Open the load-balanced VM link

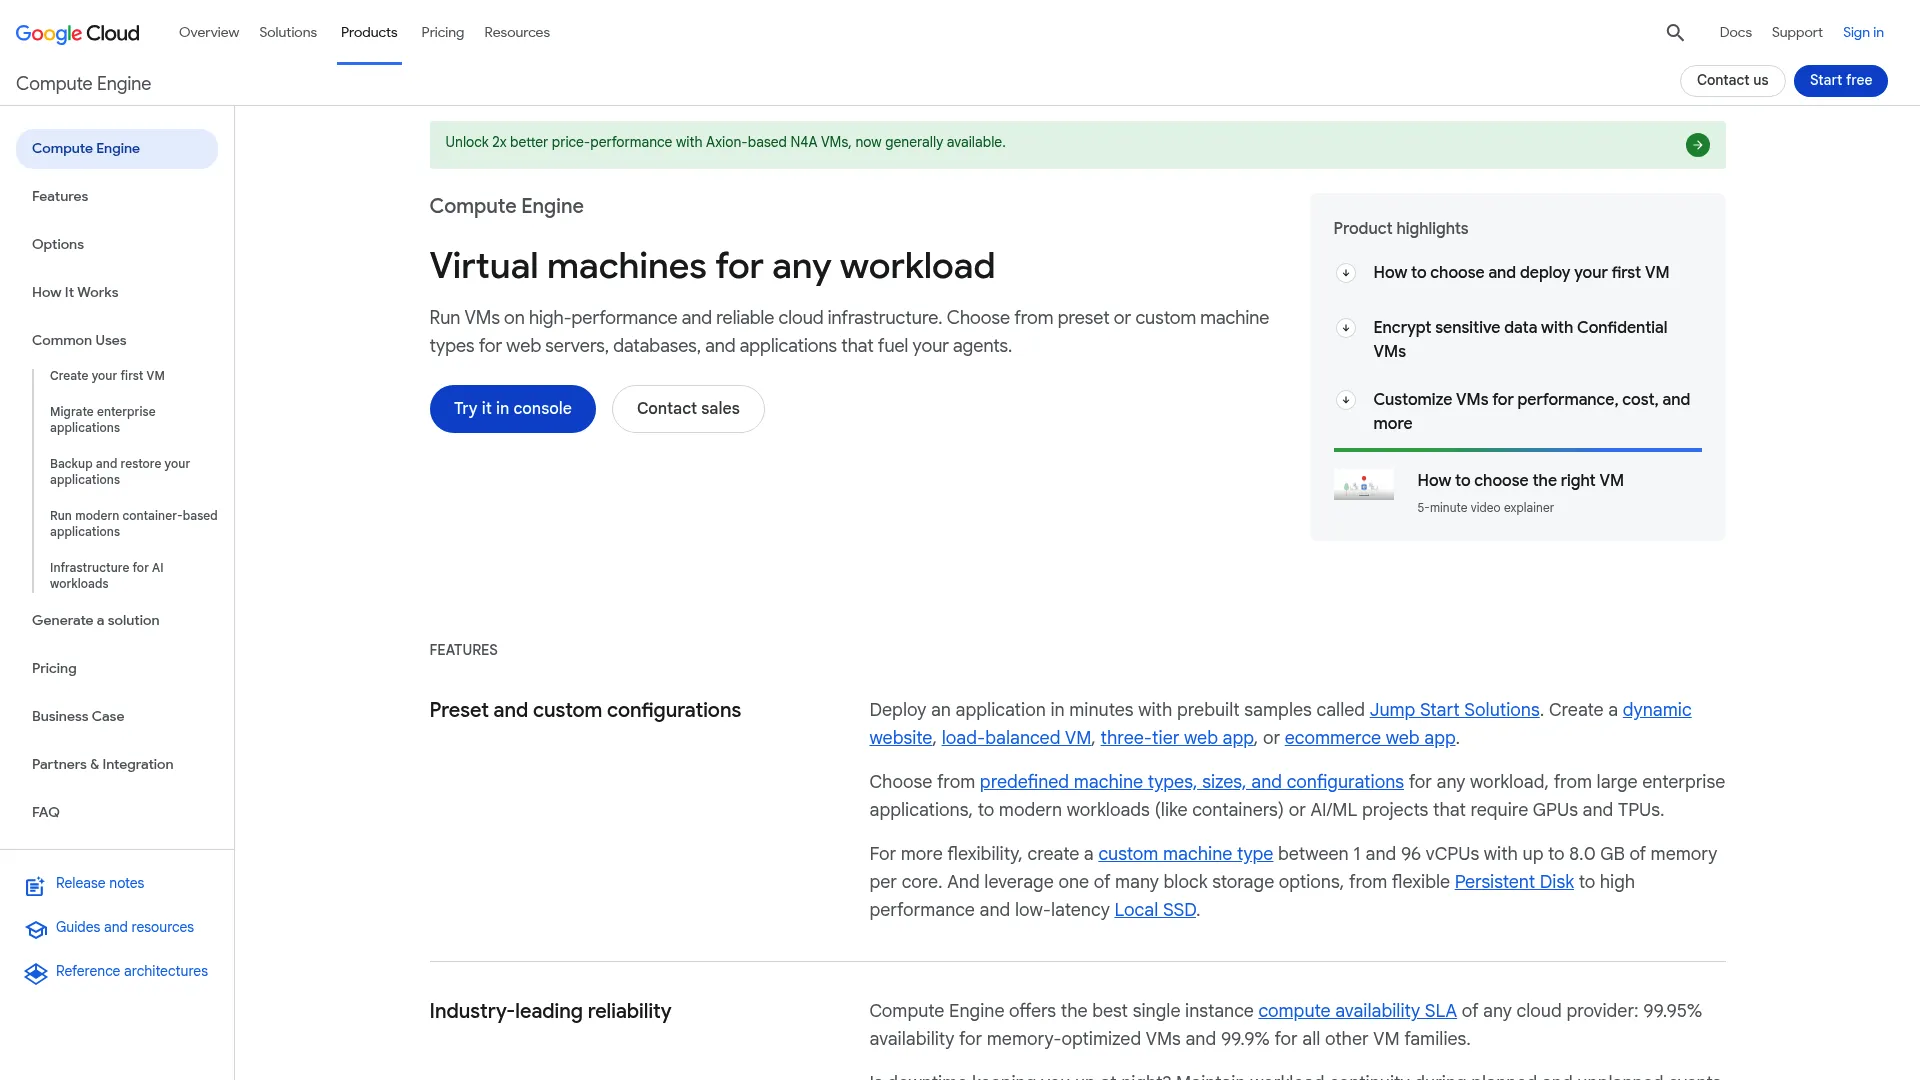click(x=1016, y=739)
